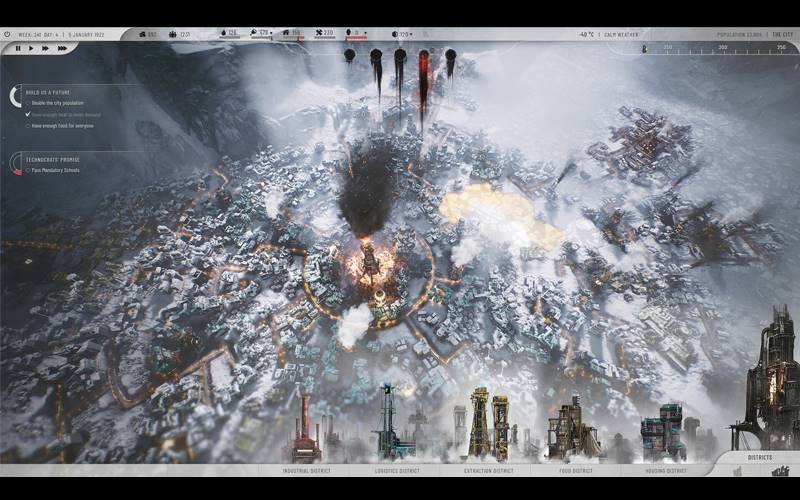Click the power icon in top-left corner

pyautogui.click(x=8, y=34)
